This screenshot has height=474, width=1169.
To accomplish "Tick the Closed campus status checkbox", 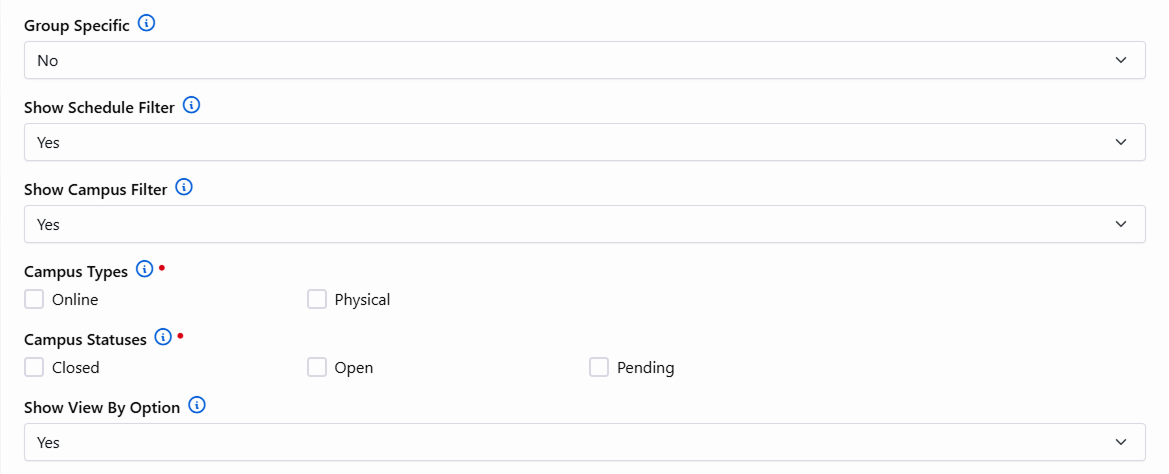I will 35,367.
